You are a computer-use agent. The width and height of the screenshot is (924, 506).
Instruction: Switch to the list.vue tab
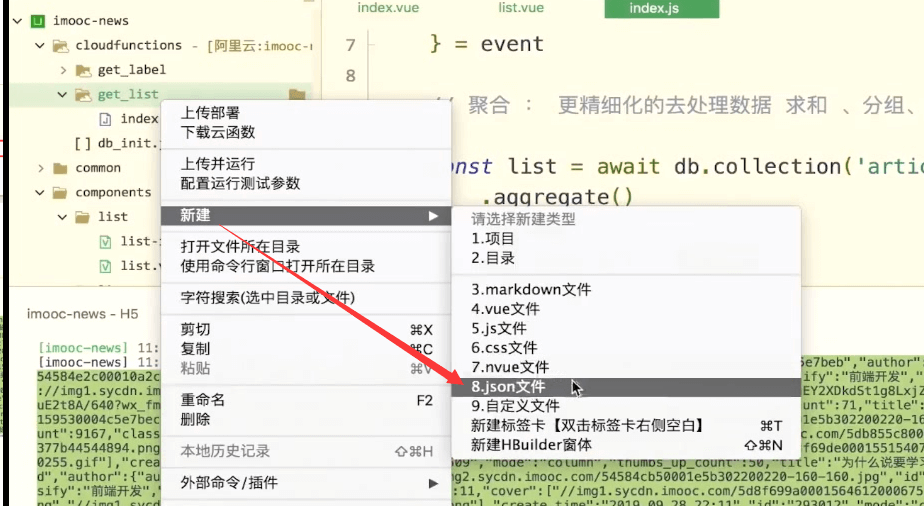(520, 8)
